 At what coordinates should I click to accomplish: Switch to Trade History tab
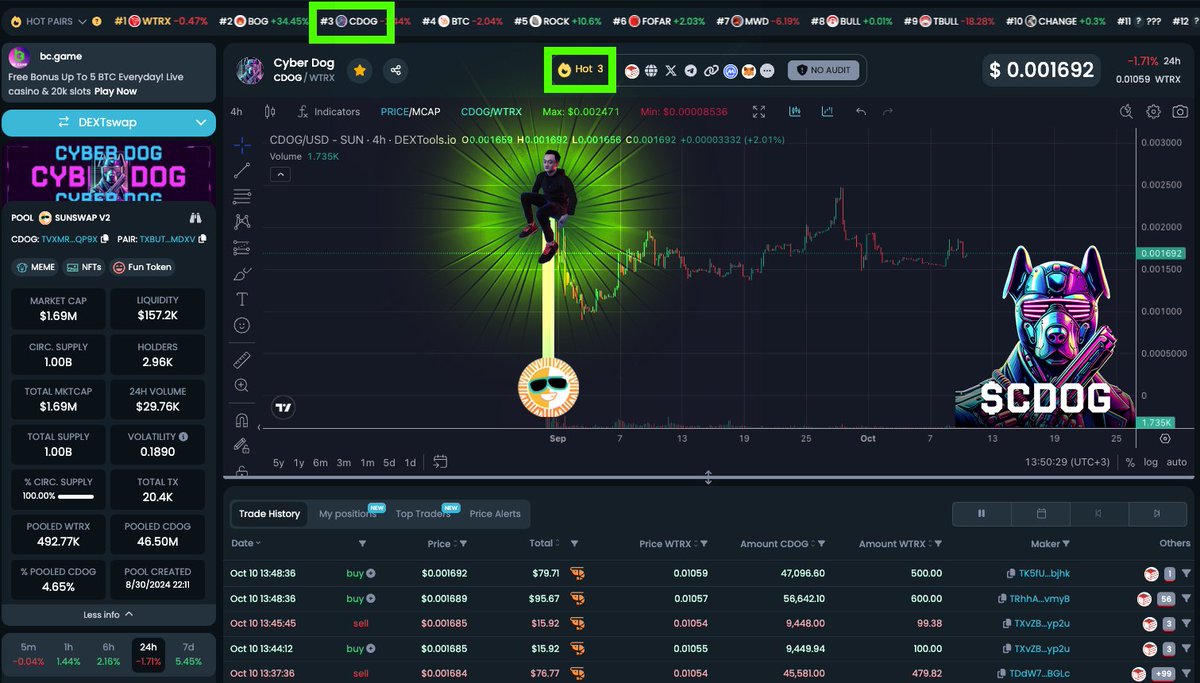coord(269,514)
